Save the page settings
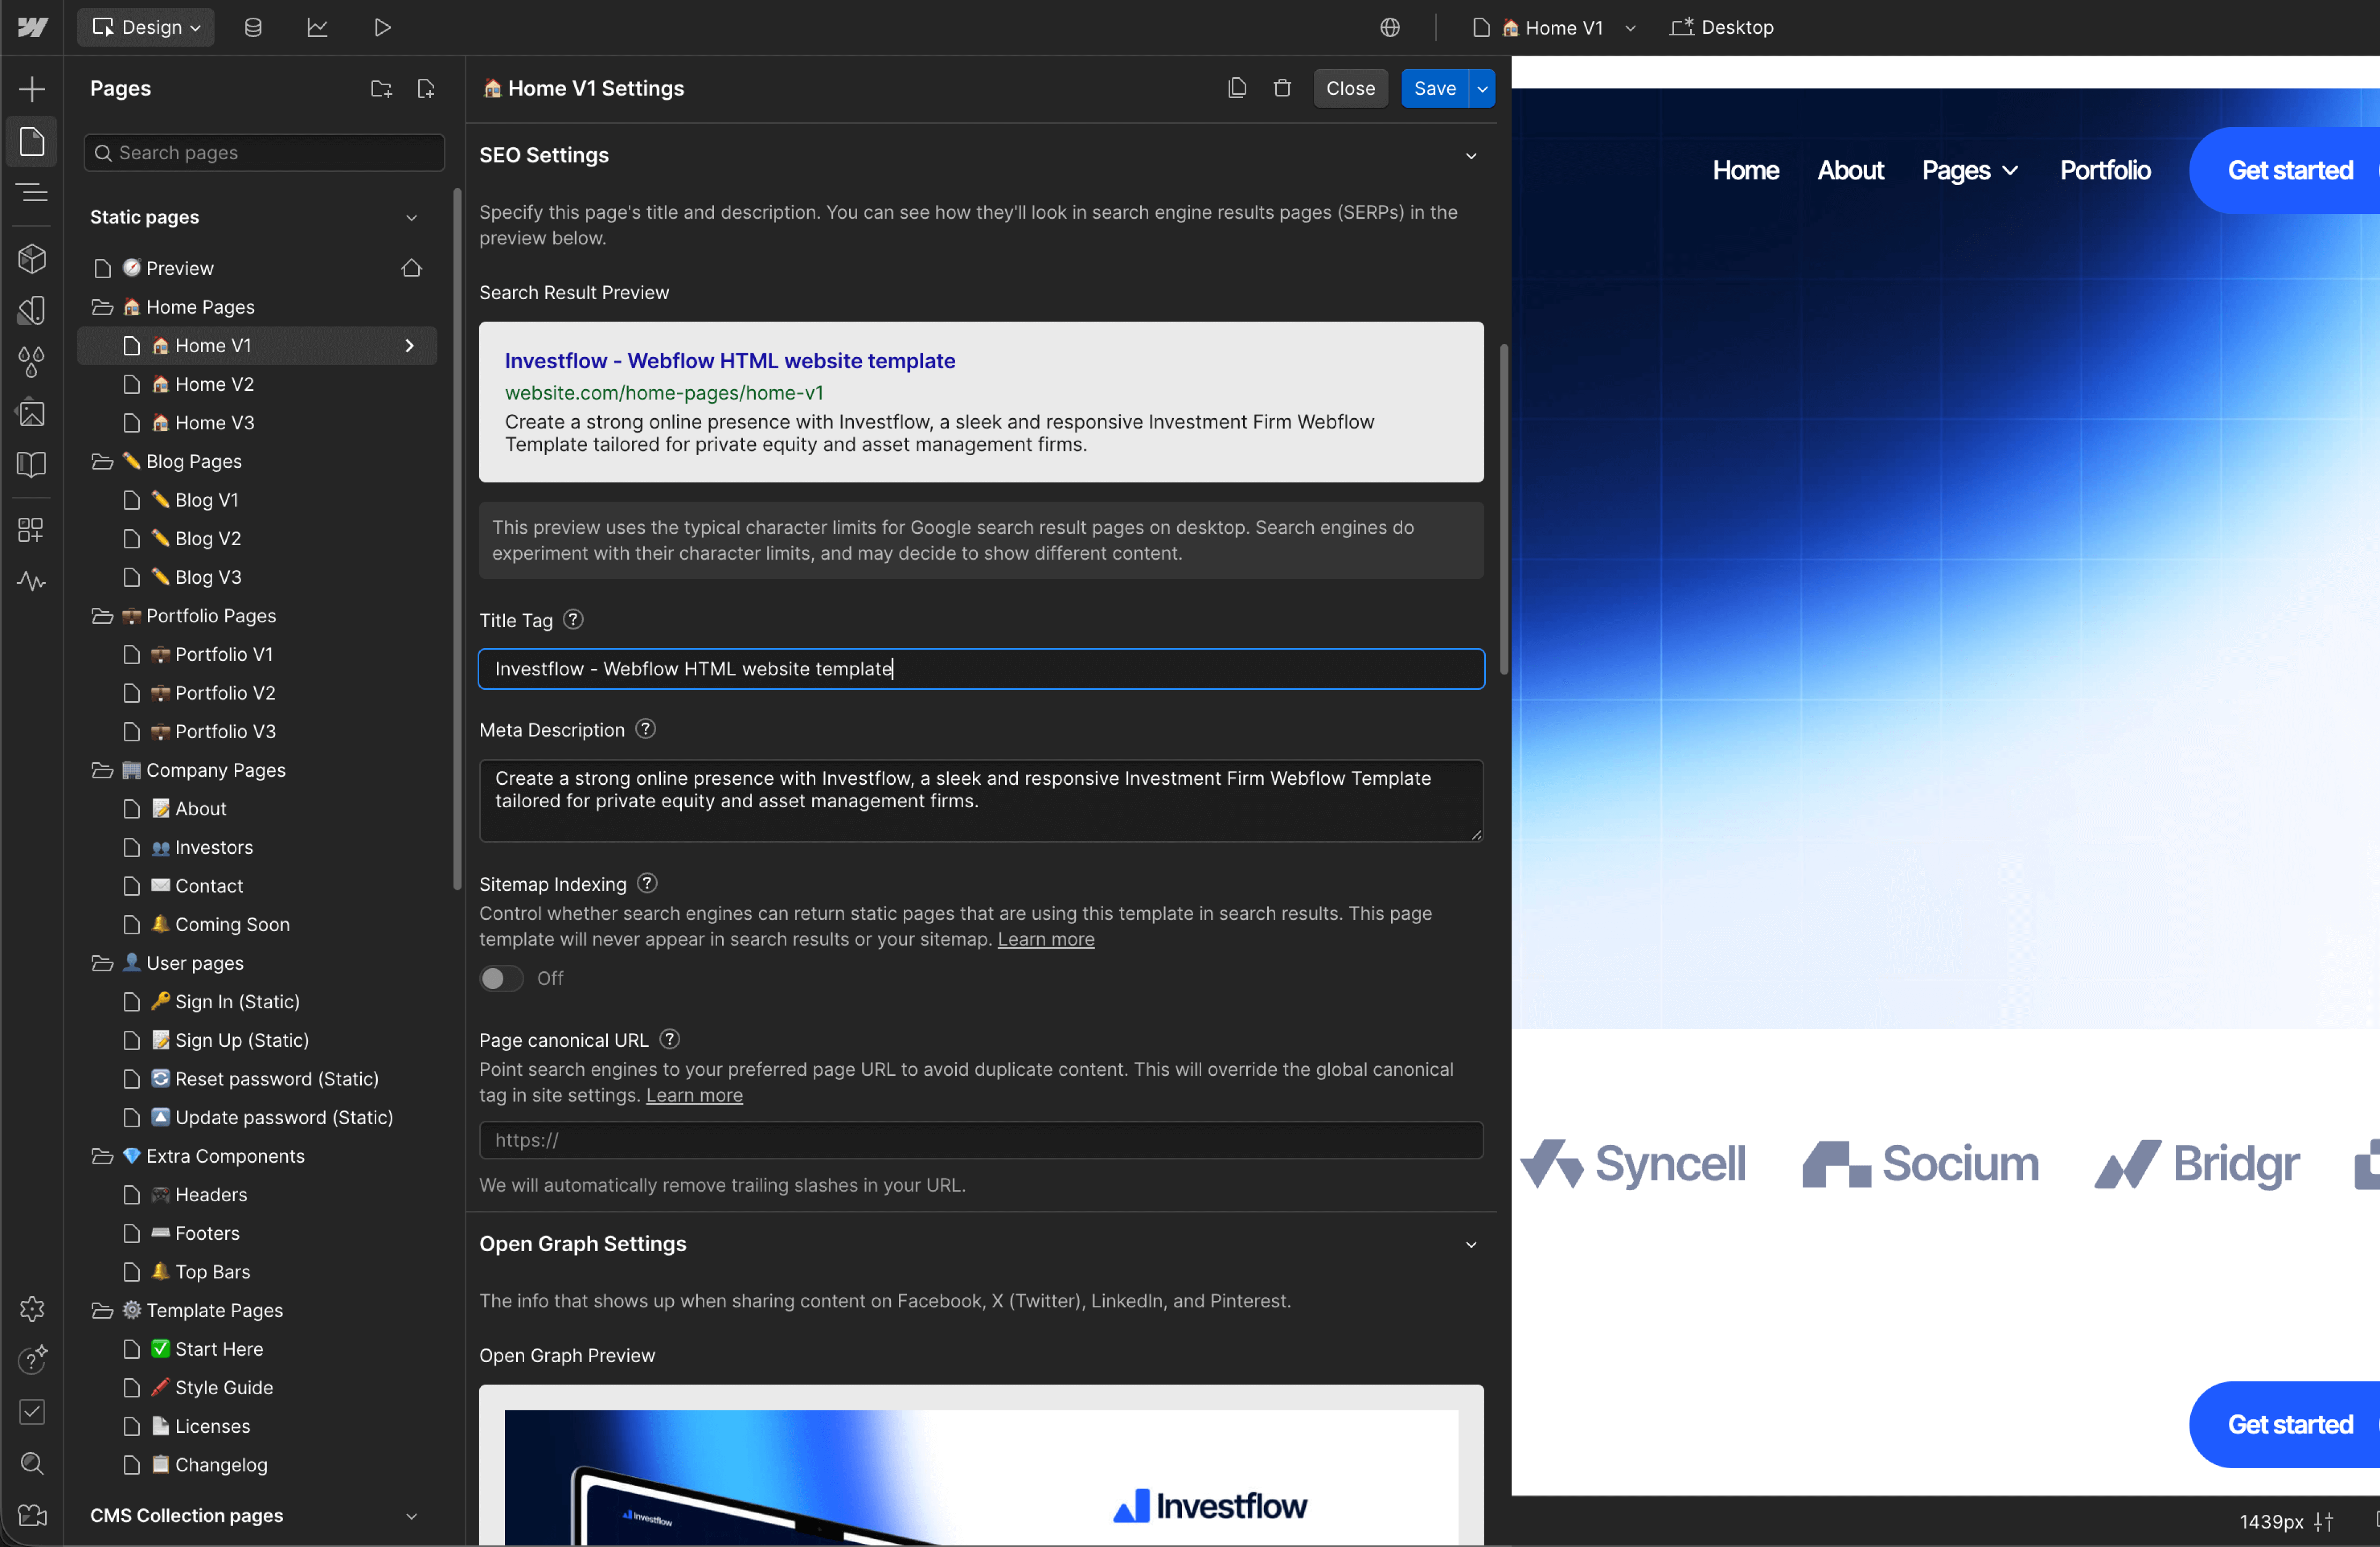This screenshot has height=1547, width=2380. pos(1433,88)
